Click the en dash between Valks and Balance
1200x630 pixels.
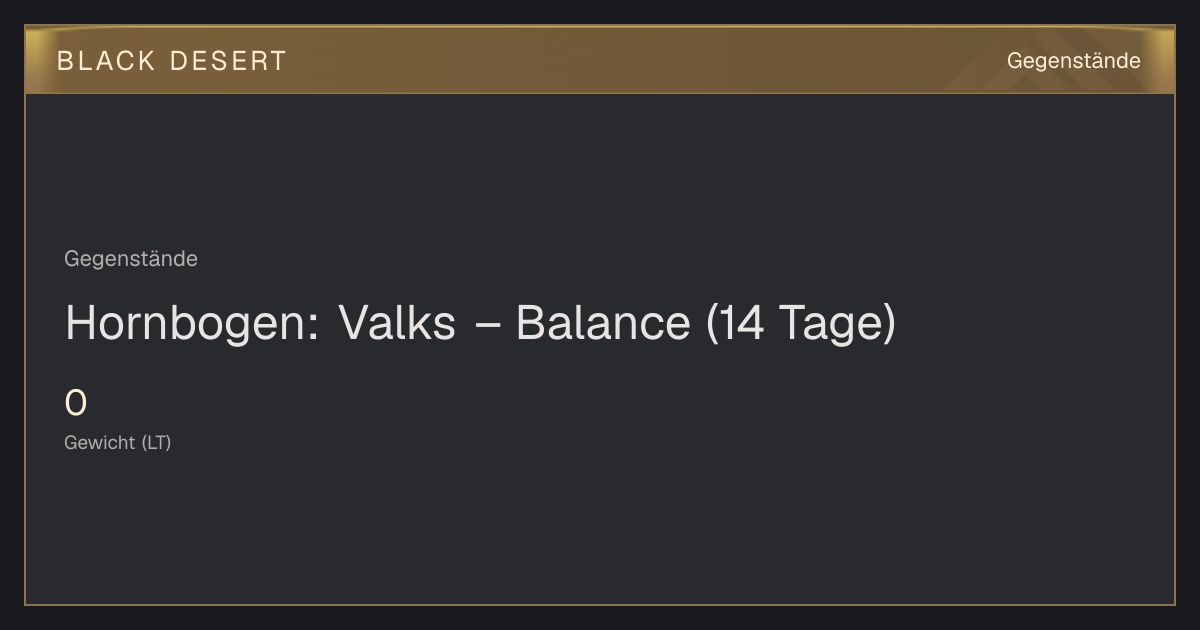point(486,325)
